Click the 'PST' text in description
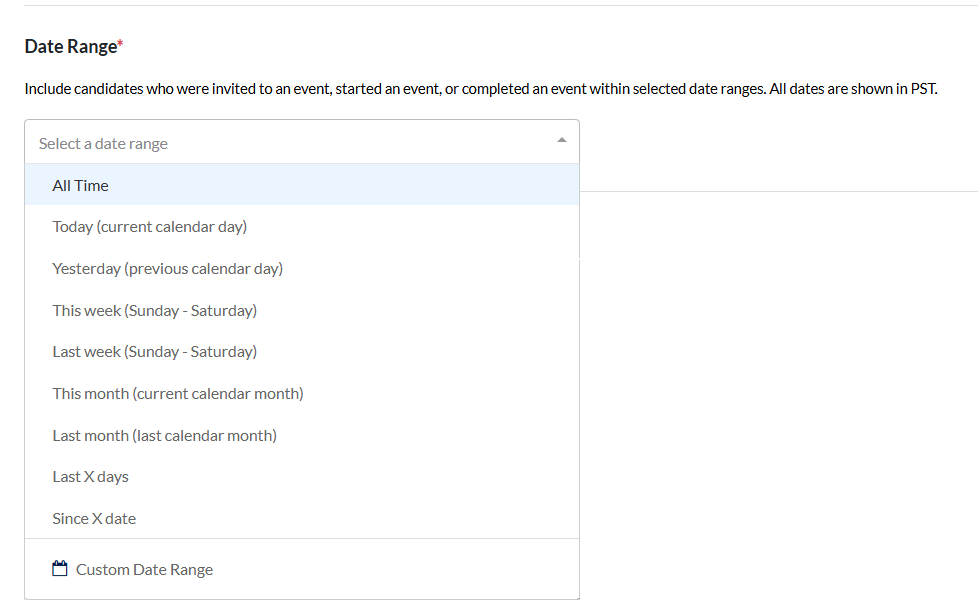The width and height of the screenshot is (978, 606). click(922, 89)
